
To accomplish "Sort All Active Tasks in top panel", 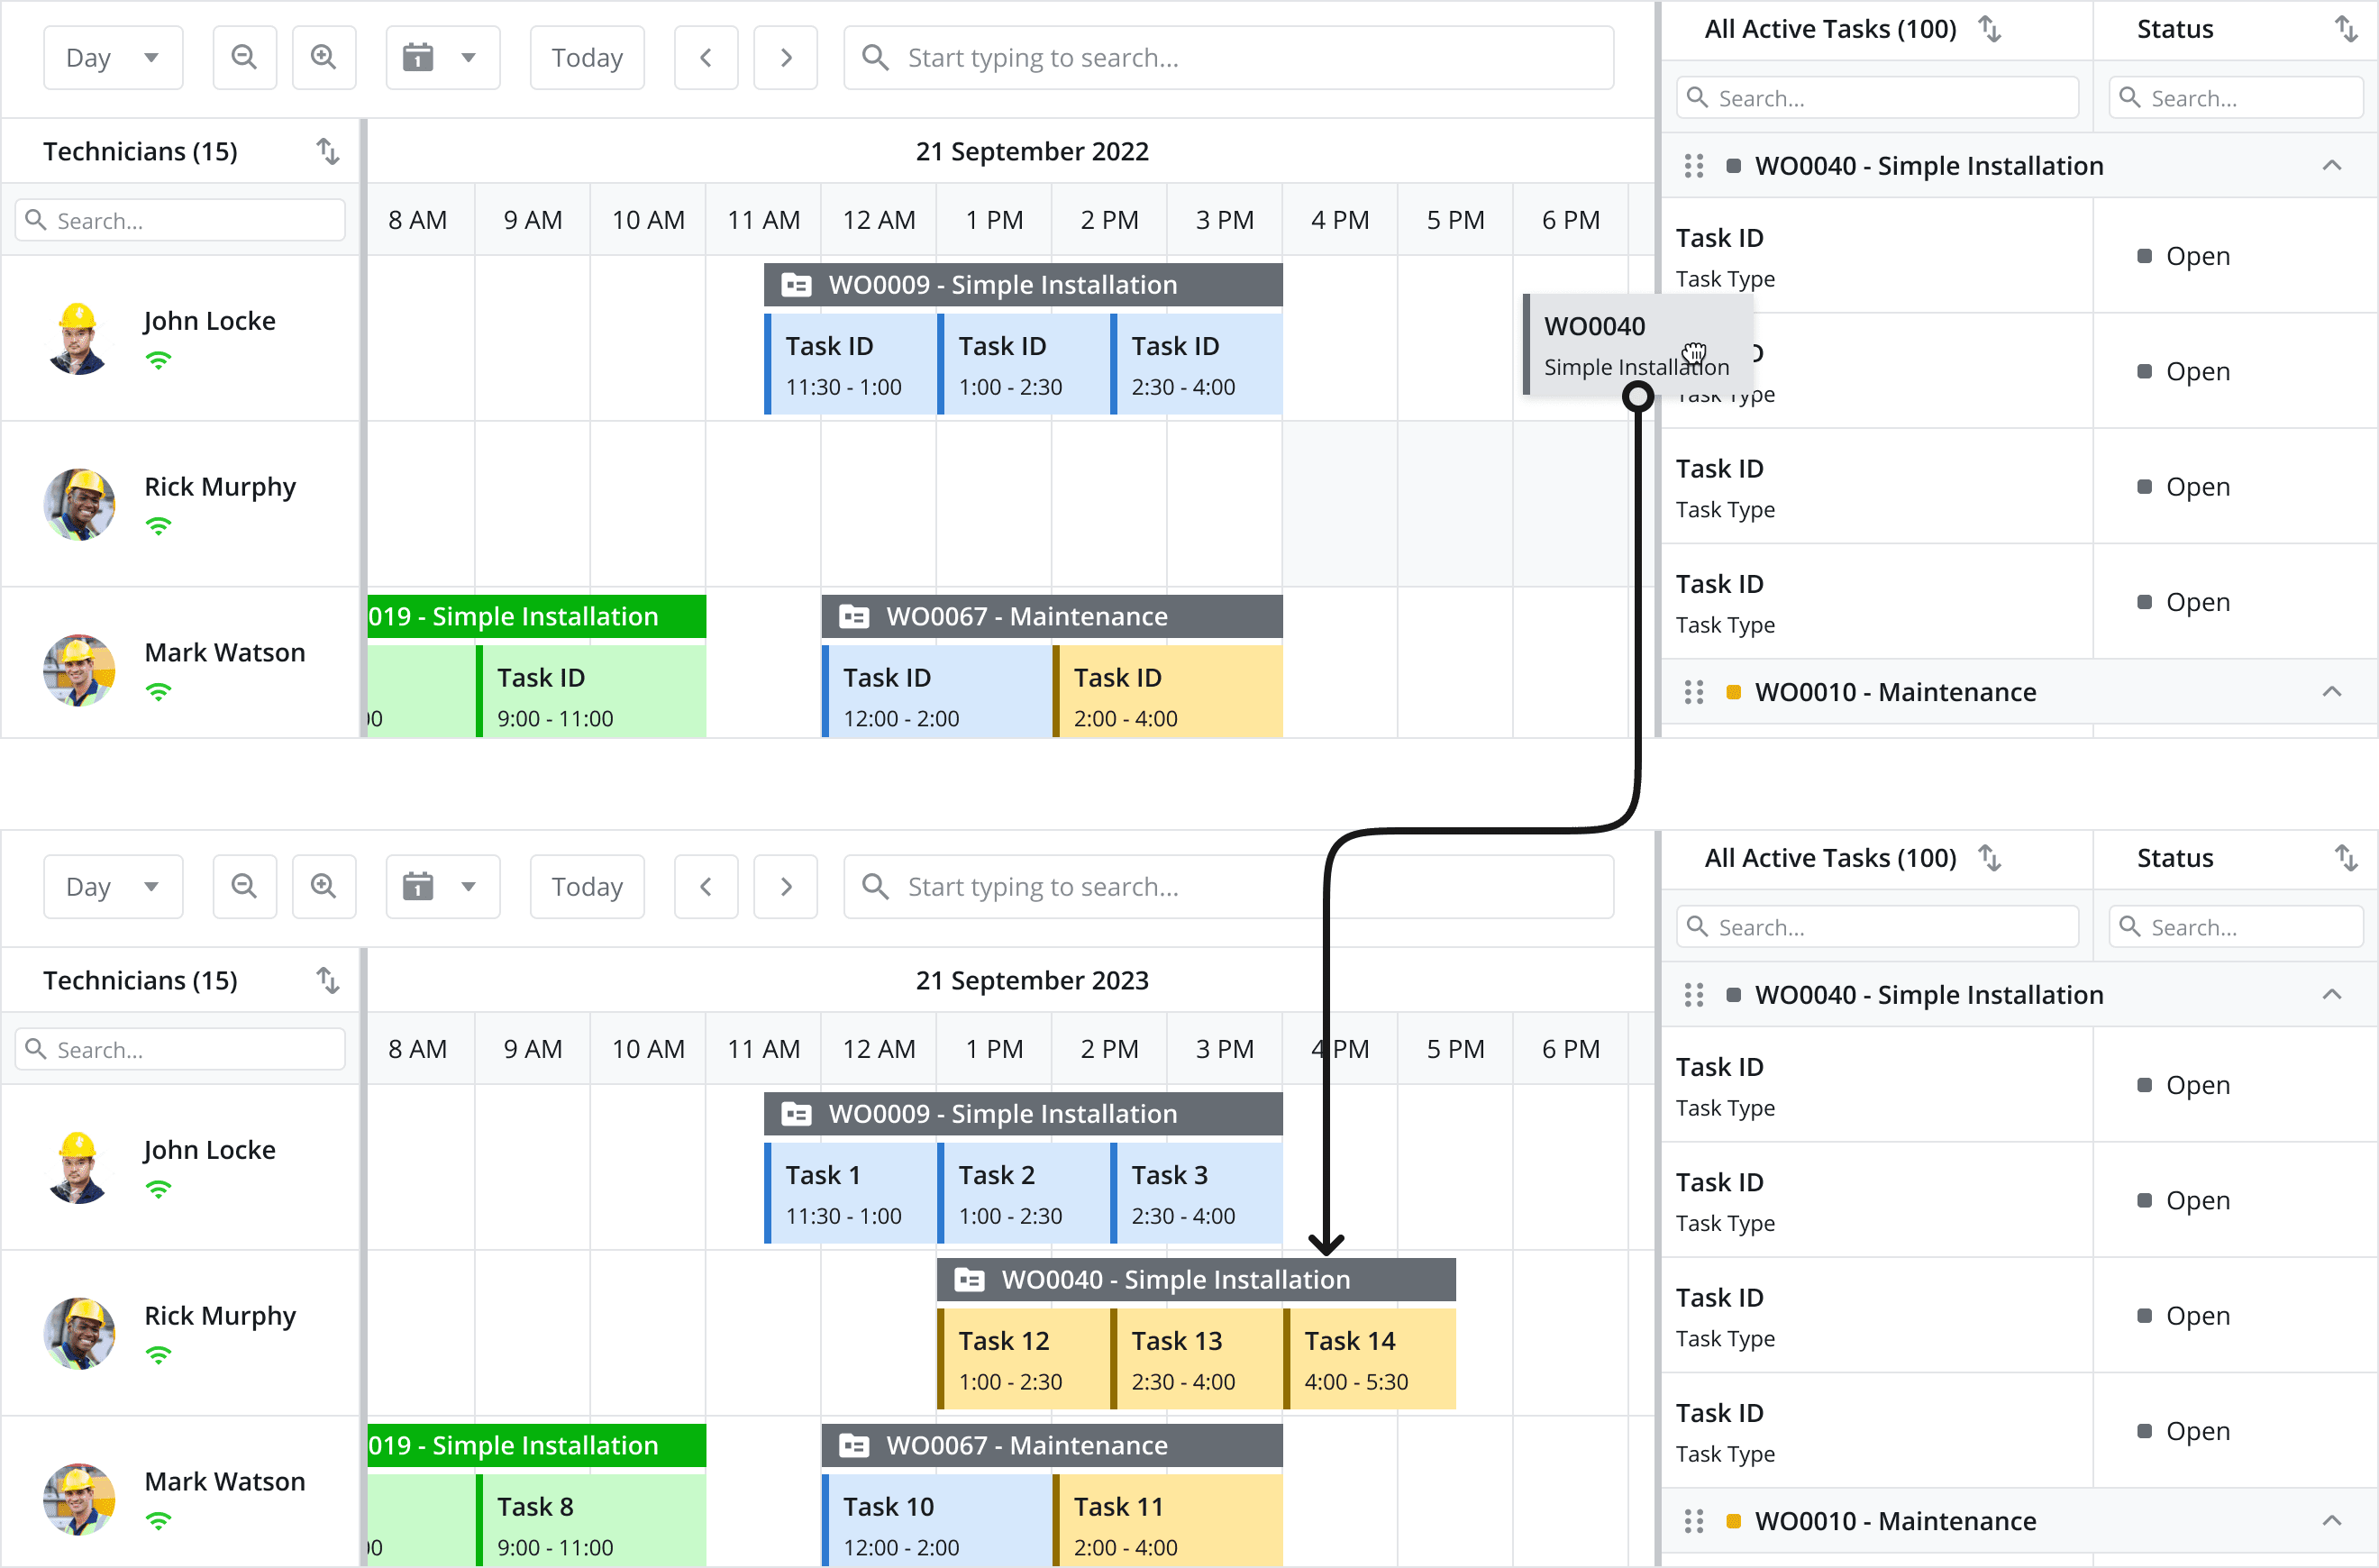I will [1990, 29].
